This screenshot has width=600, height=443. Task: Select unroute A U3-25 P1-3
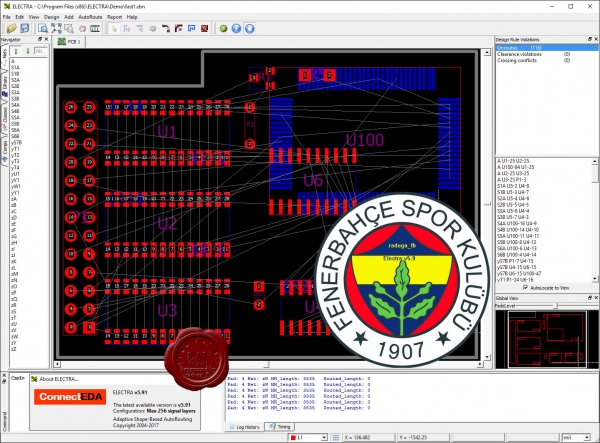pos(512,179)
